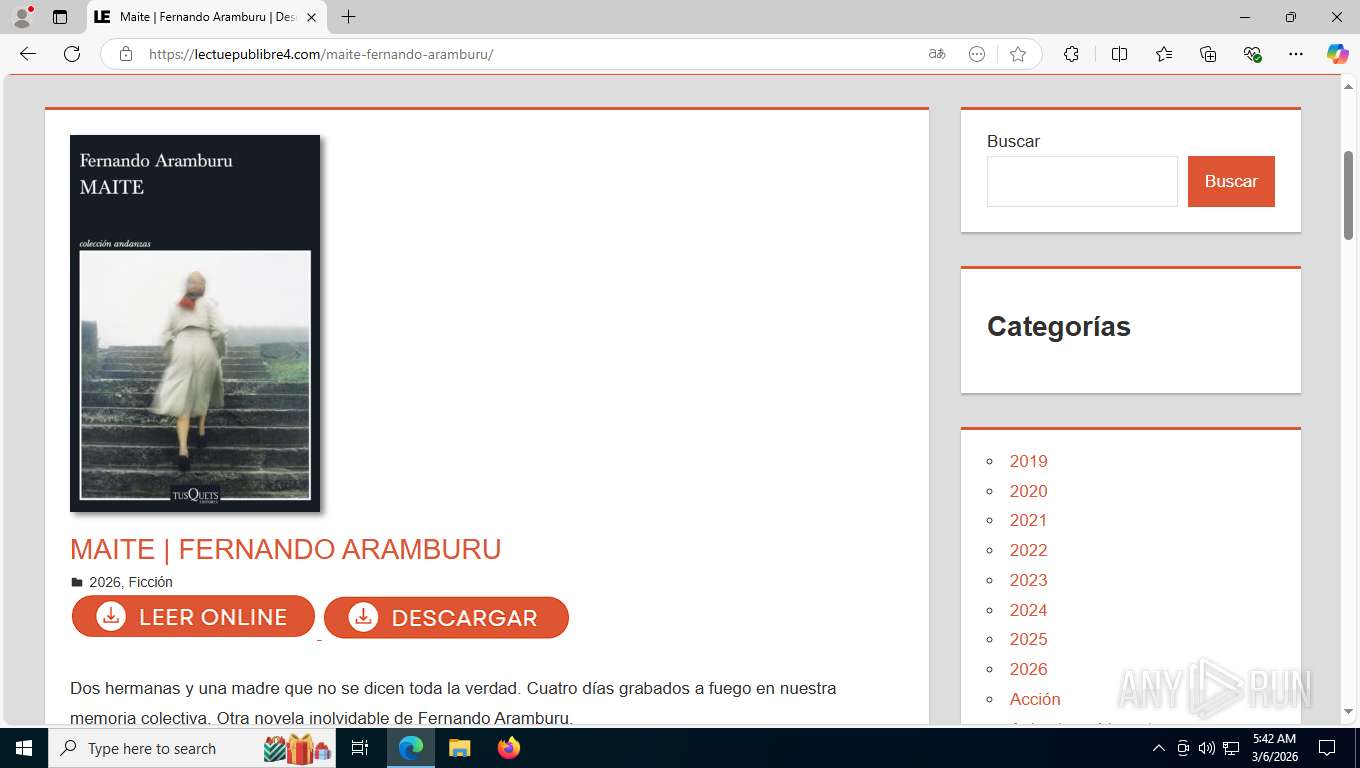
Task: Click the LEER ONLINE button
Action: click(193, 617)
